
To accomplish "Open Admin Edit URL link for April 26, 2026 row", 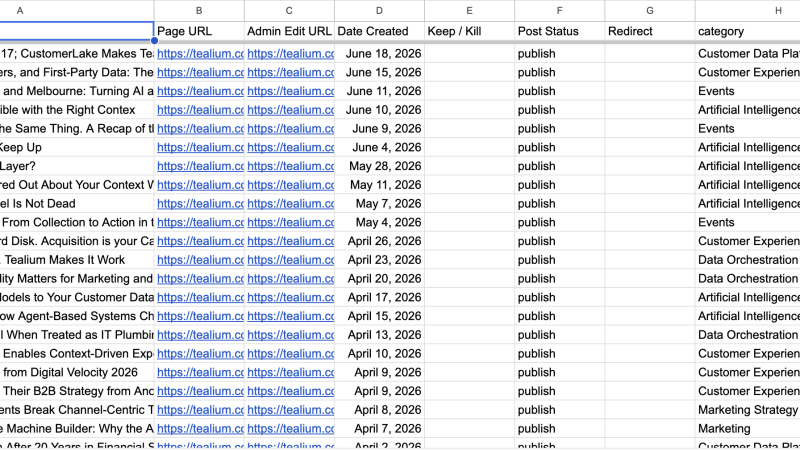I will point(290,241).
